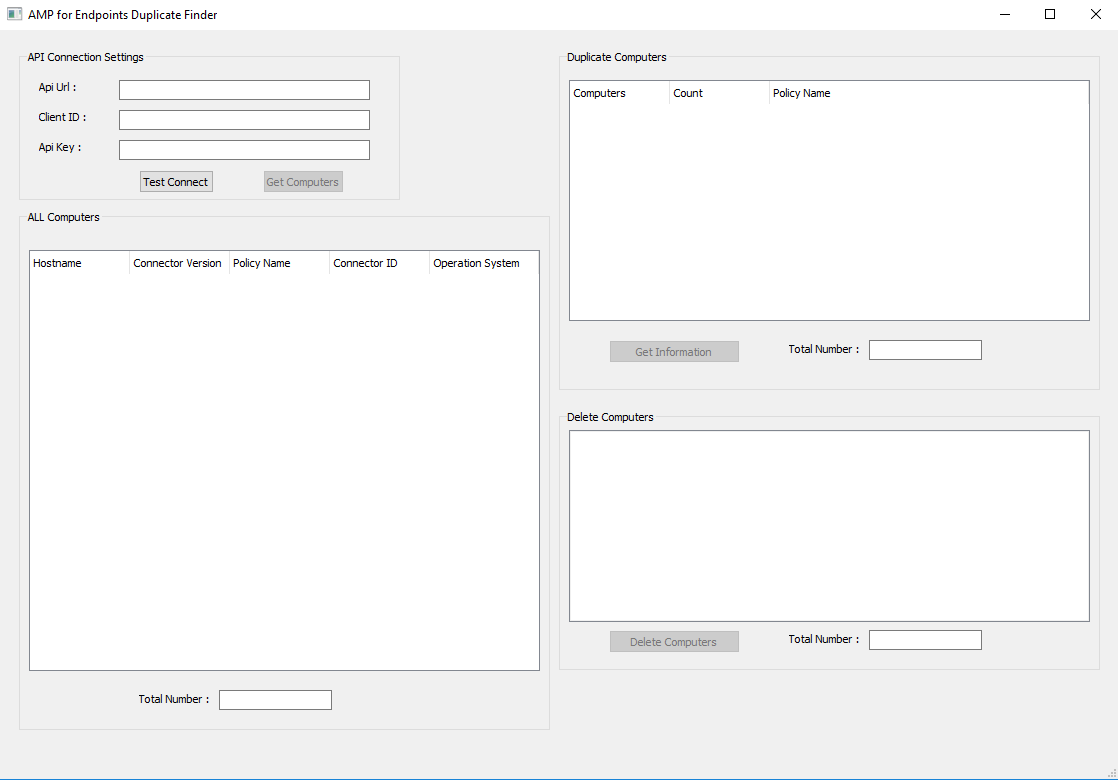Click the window resize grip icon
This screenshot has height=780, width=1118.
[x=1112, y=773]
